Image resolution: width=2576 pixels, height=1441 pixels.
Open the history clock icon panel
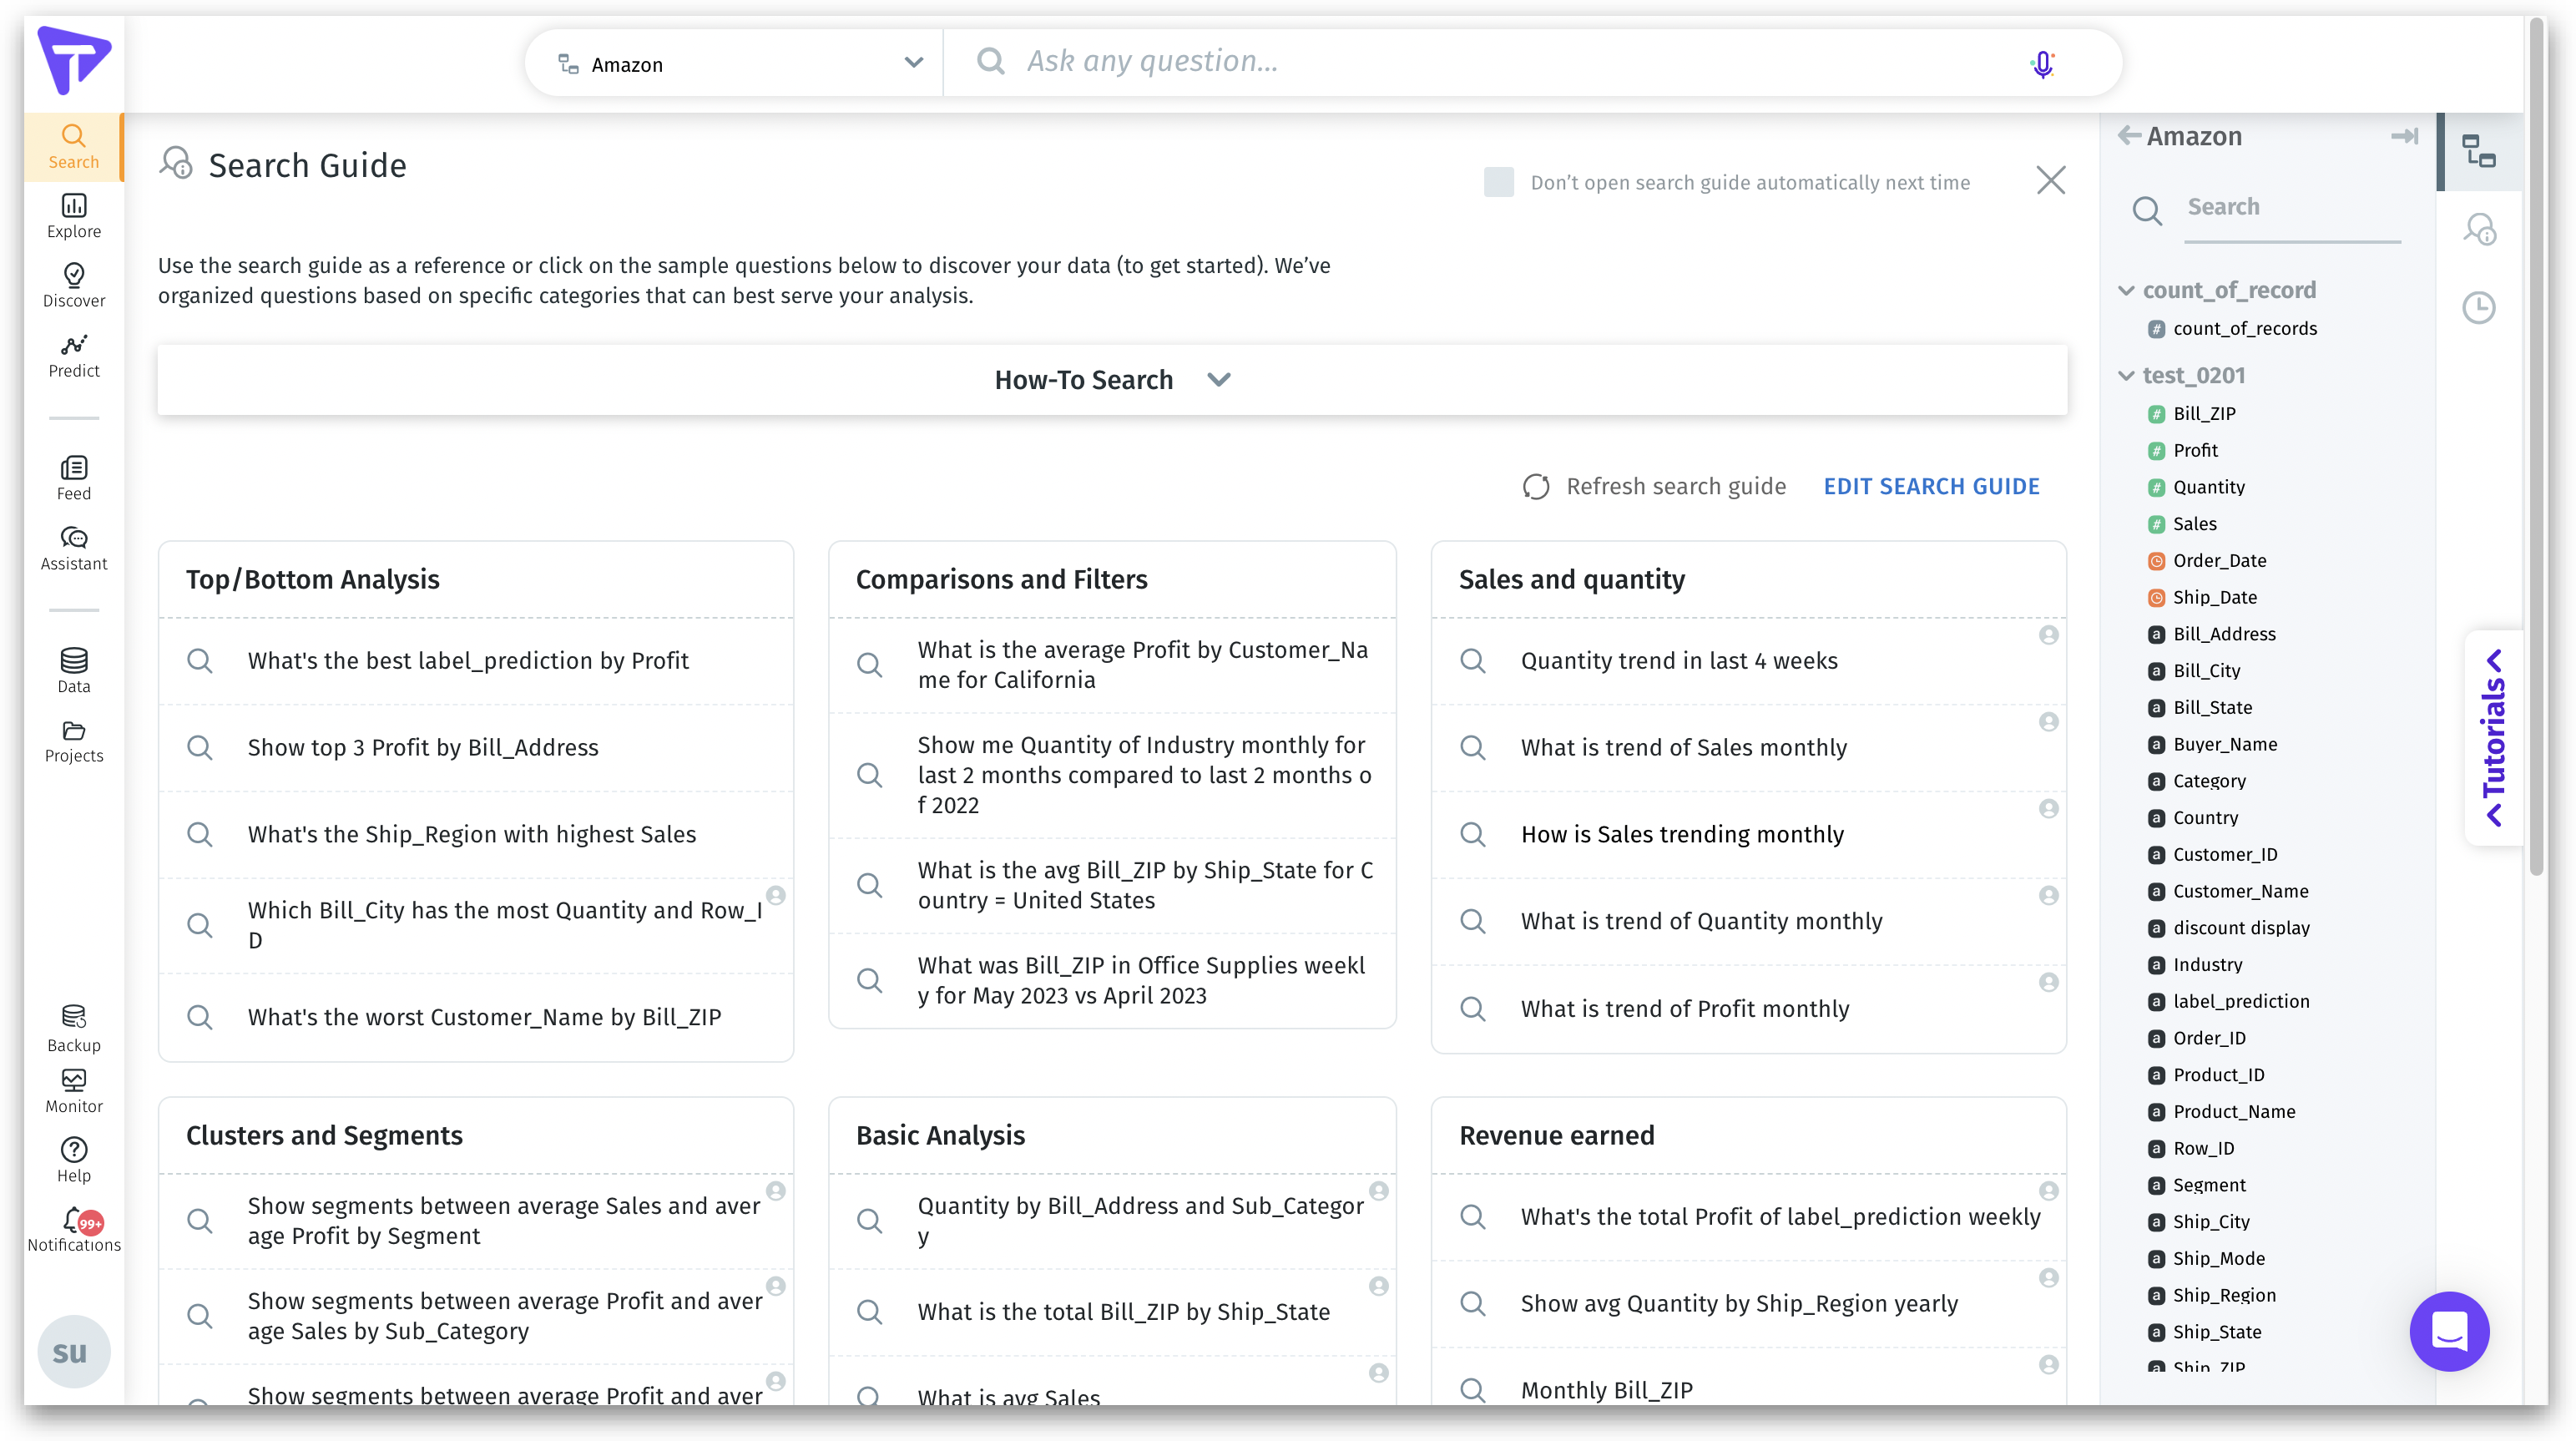pos(2478,307)
